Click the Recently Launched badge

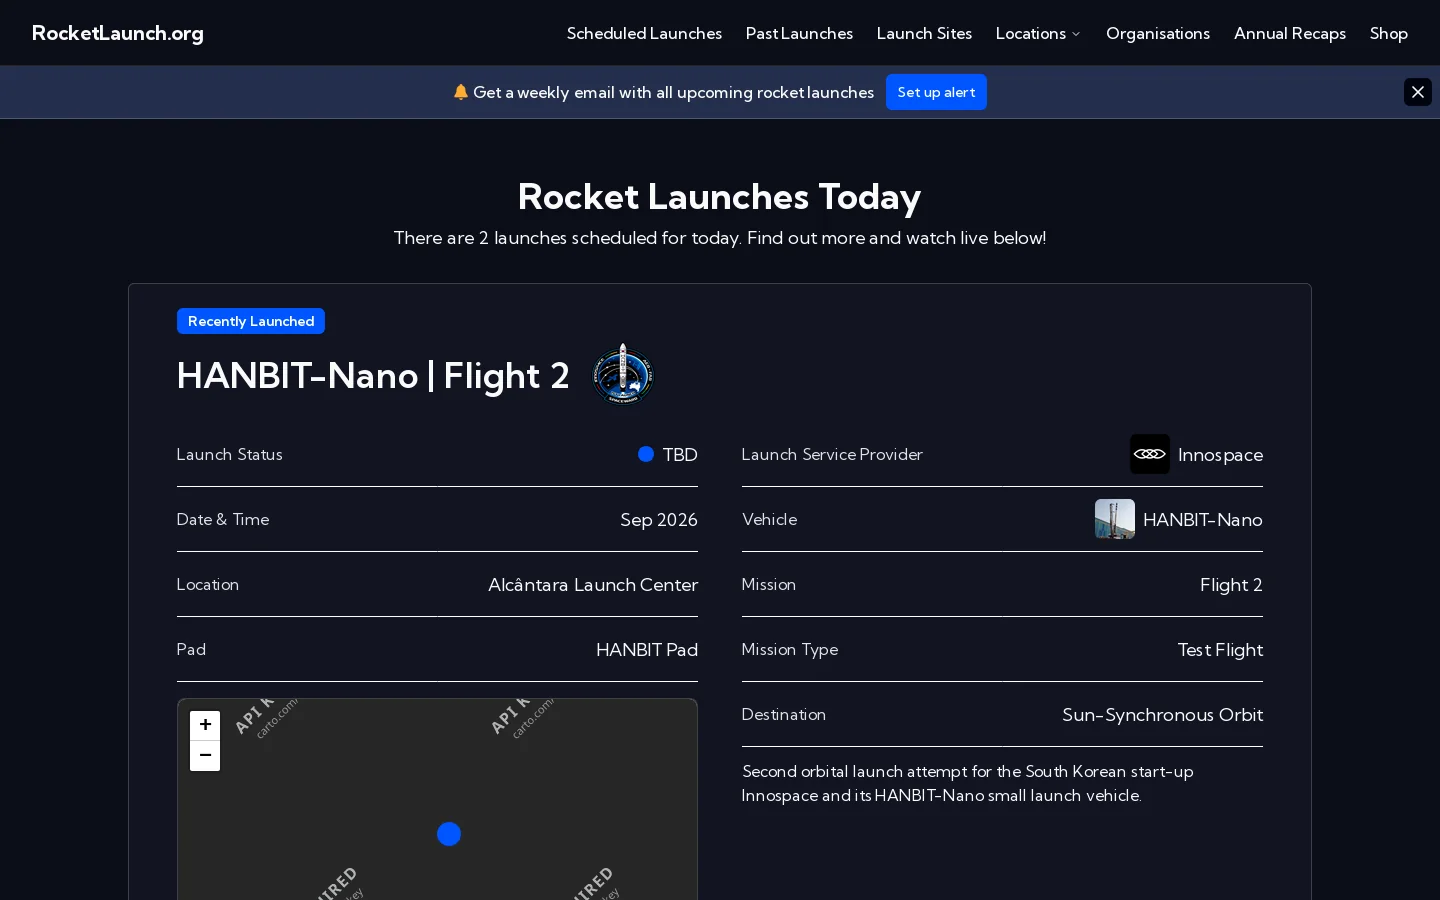click(251, 321)
